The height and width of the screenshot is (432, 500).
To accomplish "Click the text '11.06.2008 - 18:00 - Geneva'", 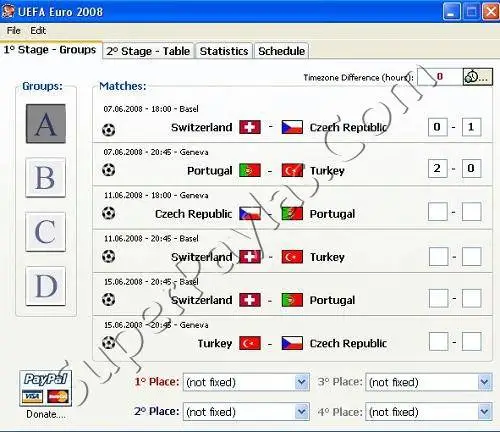I will point(156,195).
